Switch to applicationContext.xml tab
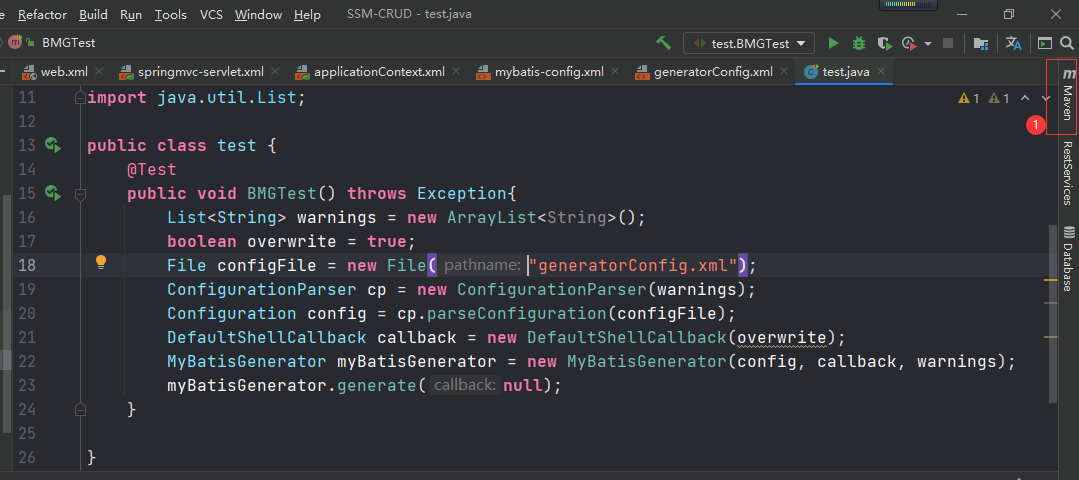This screenshot has height=480, width=1079. point(379,72)
